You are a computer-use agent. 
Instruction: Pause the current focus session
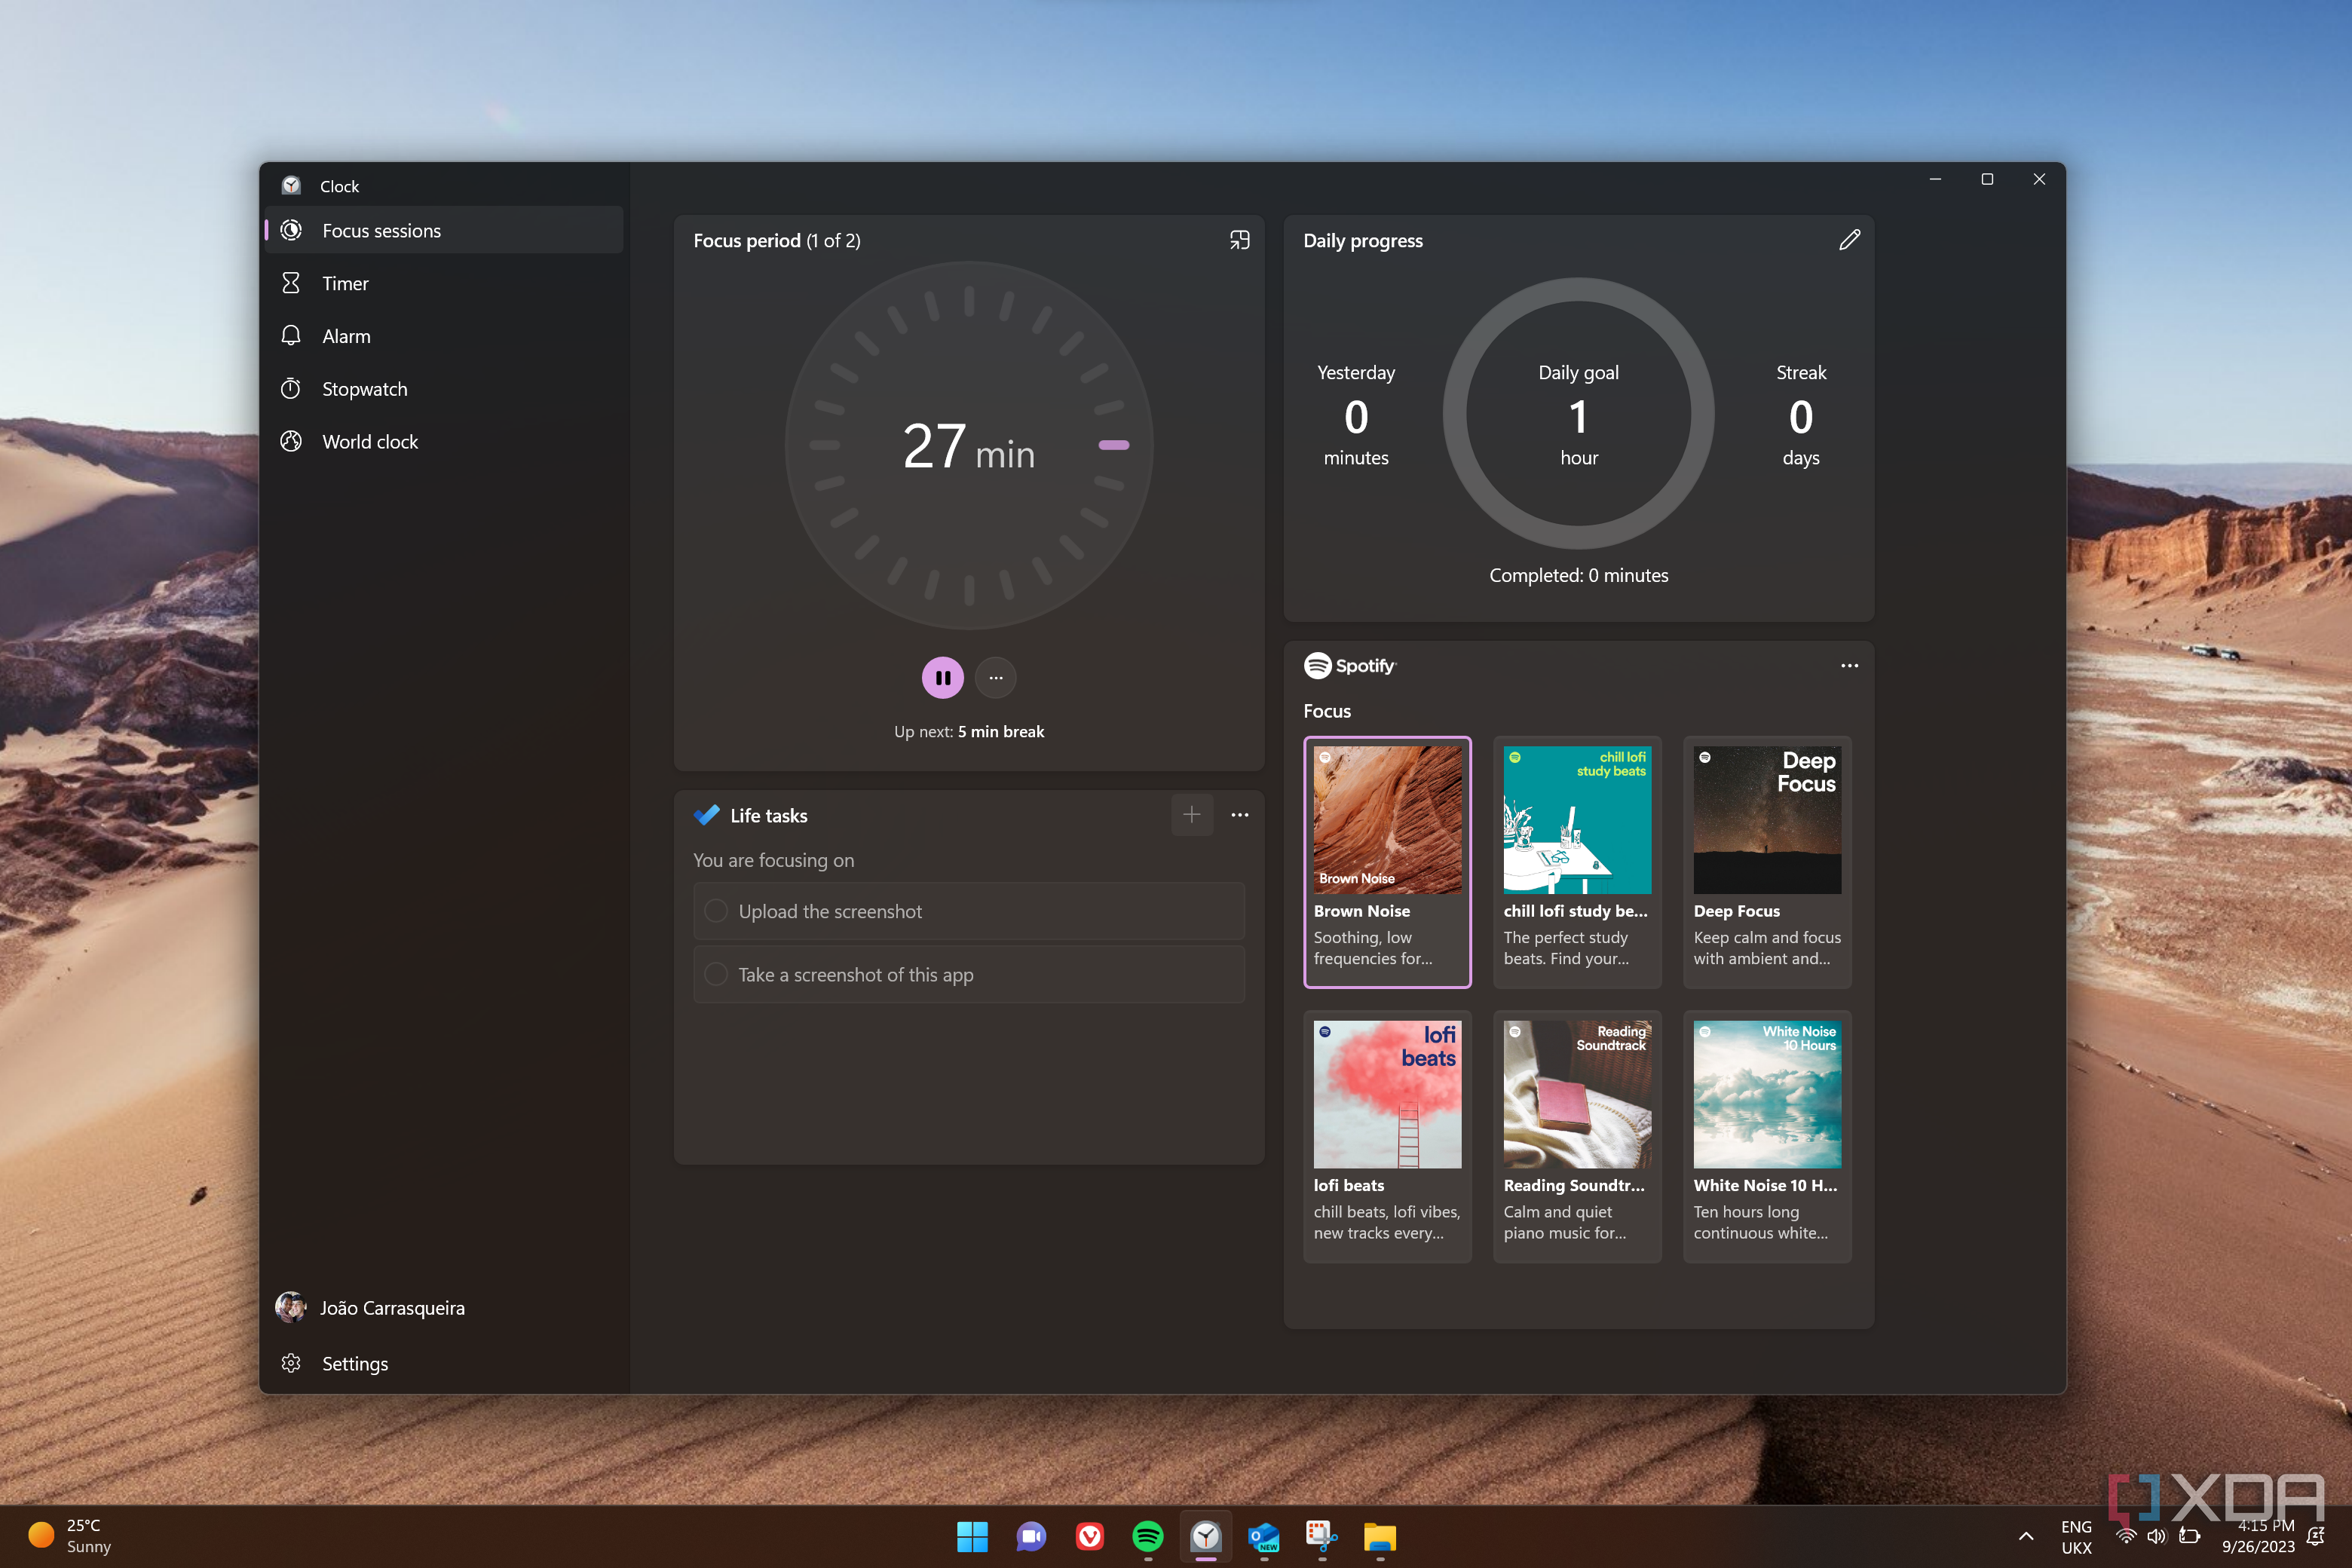(941, 677)
